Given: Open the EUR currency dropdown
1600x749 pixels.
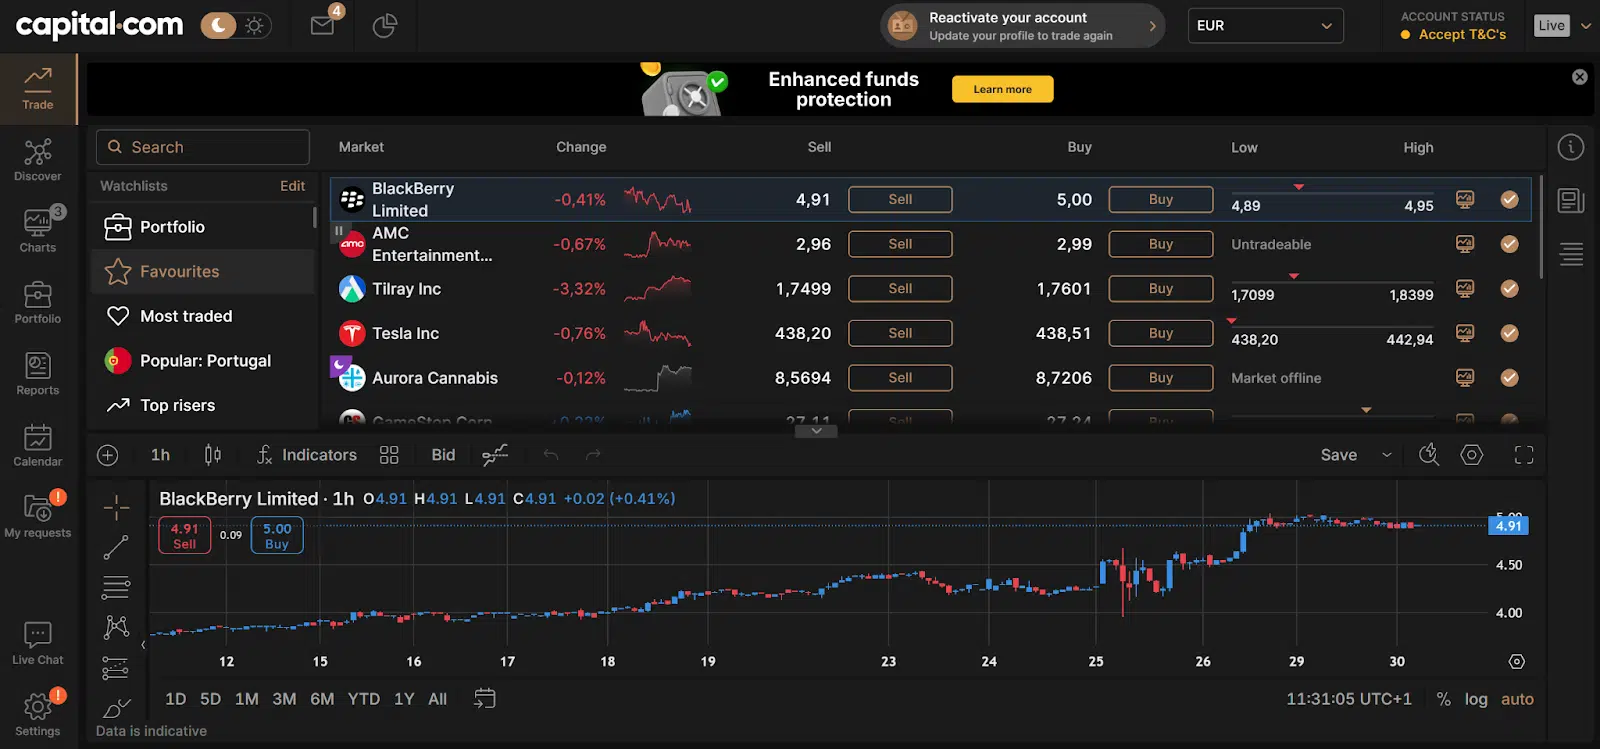Looking at the screenshot, I should tap(1264, 26).
